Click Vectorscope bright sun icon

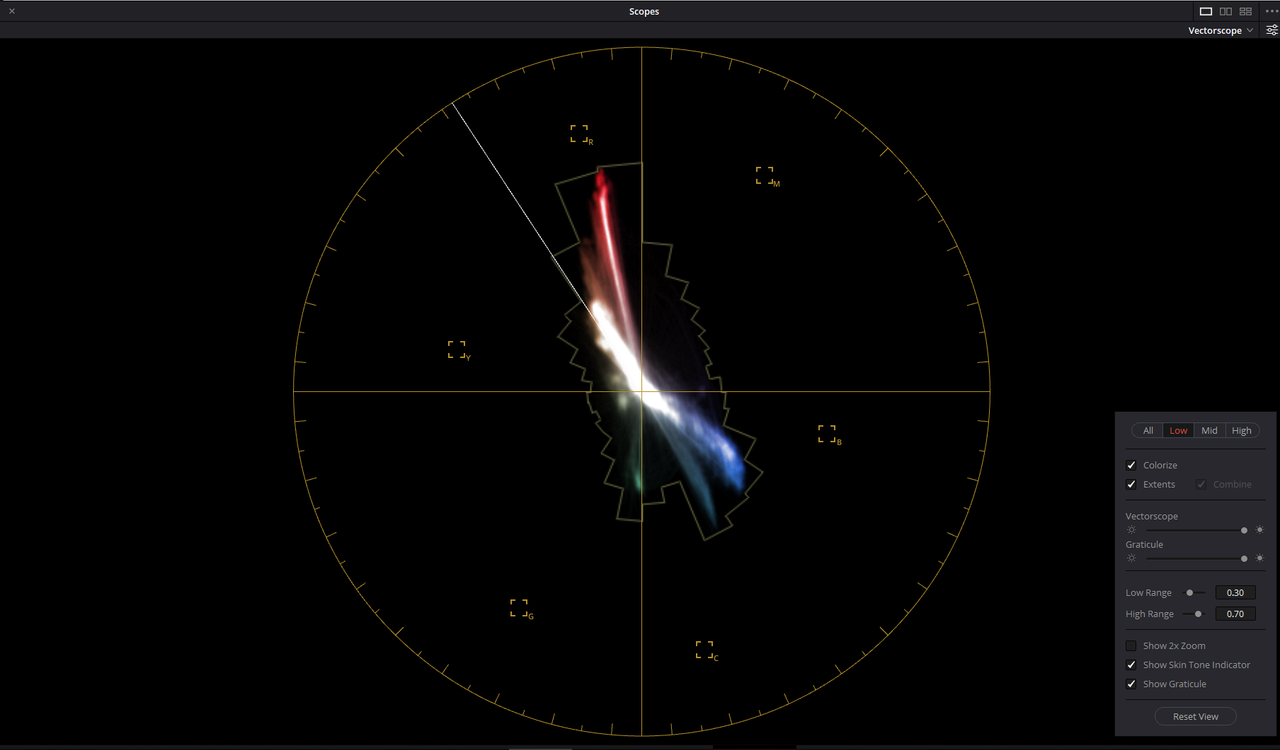pos(1260,530)
